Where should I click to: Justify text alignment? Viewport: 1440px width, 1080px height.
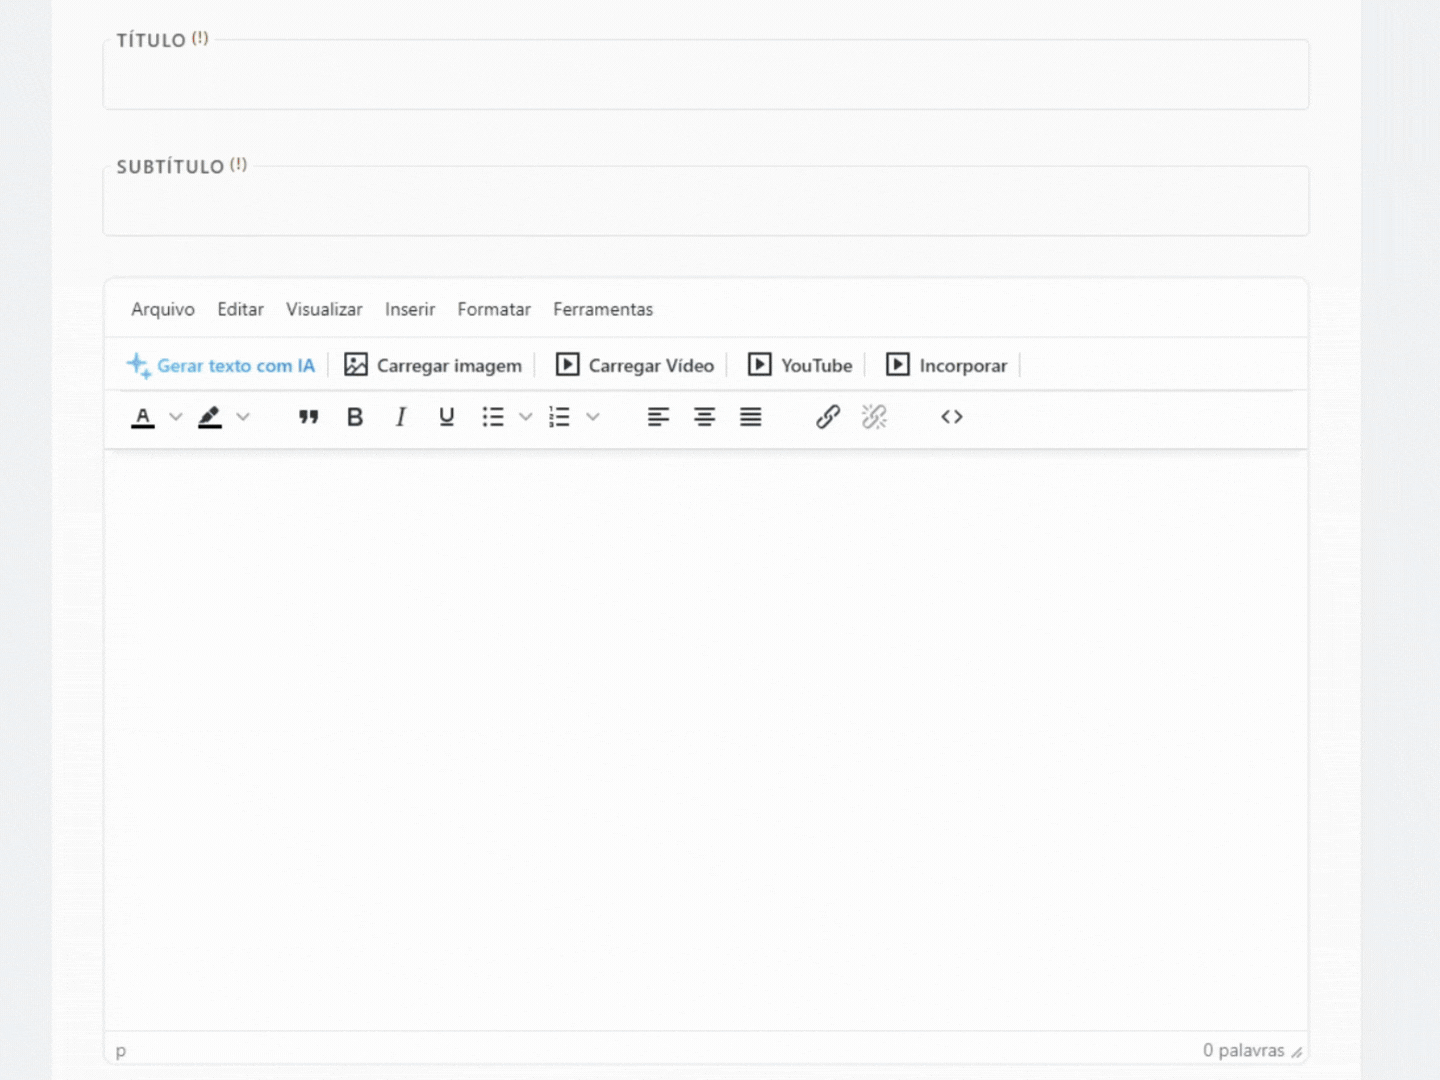coord(750,417)
